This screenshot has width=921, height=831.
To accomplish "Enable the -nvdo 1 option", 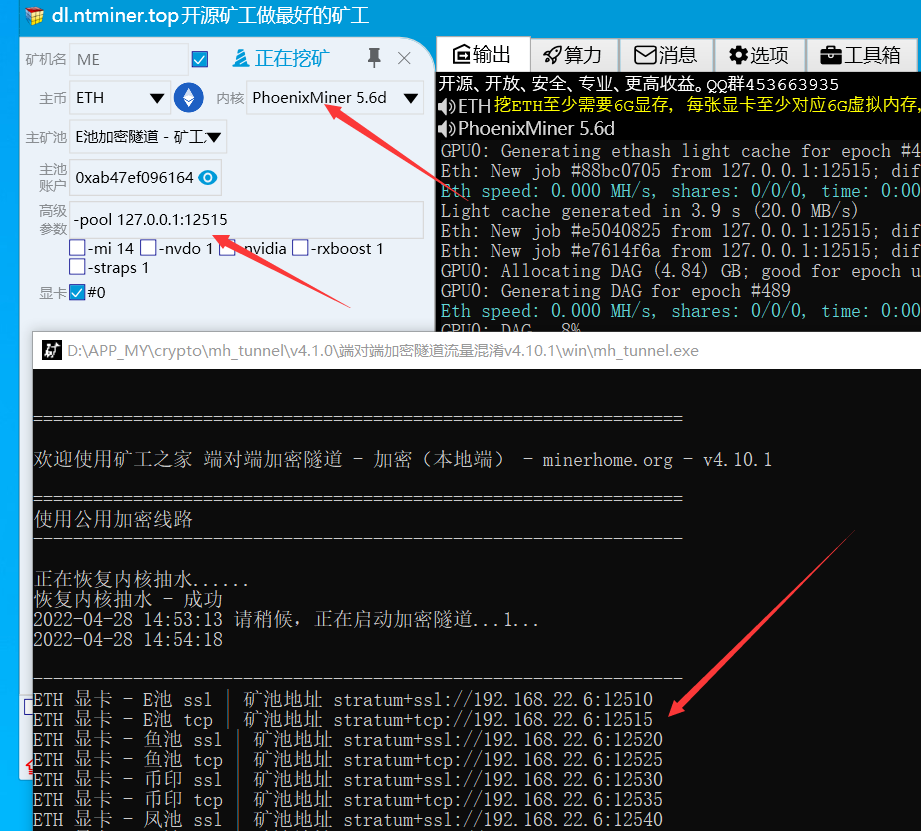I will pyautogui.click(x=148, y=248).
